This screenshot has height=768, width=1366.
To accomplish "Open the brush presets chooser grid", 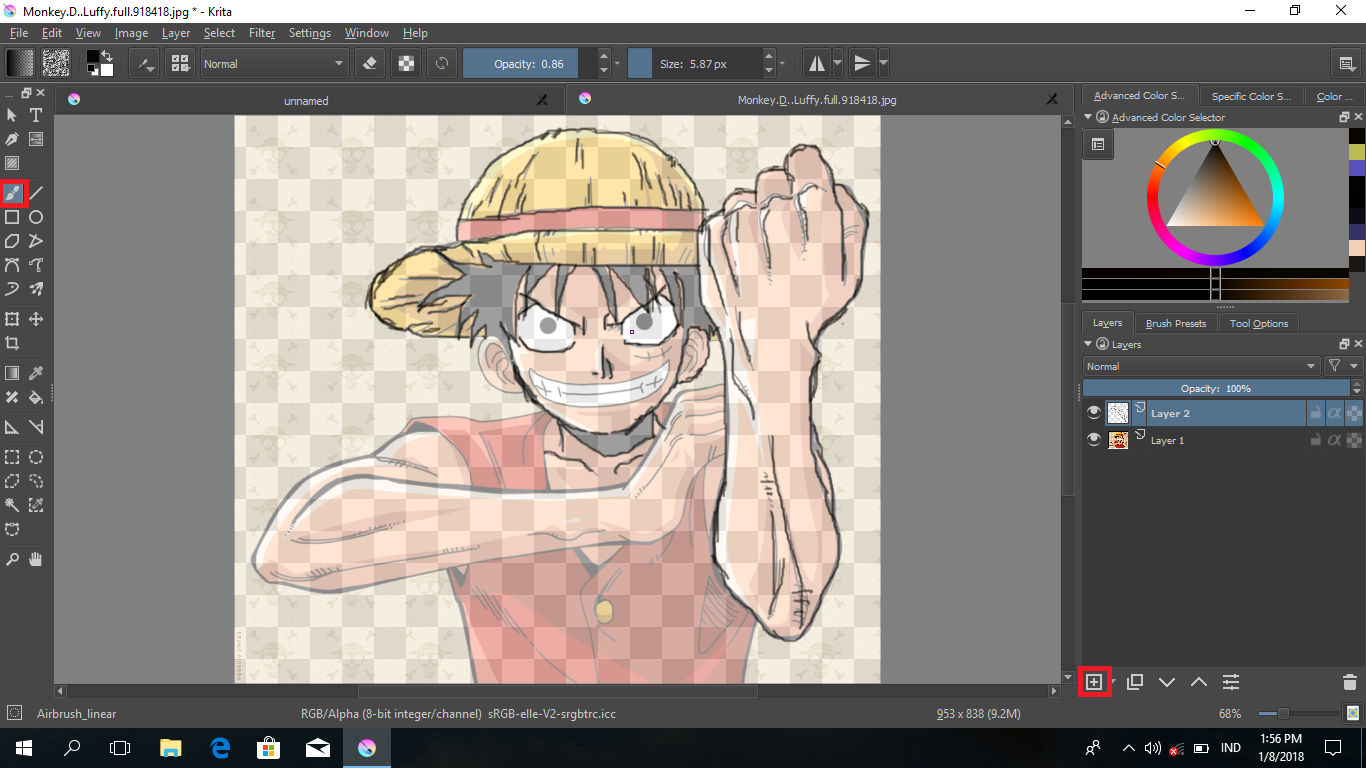I will click(181, 63).
